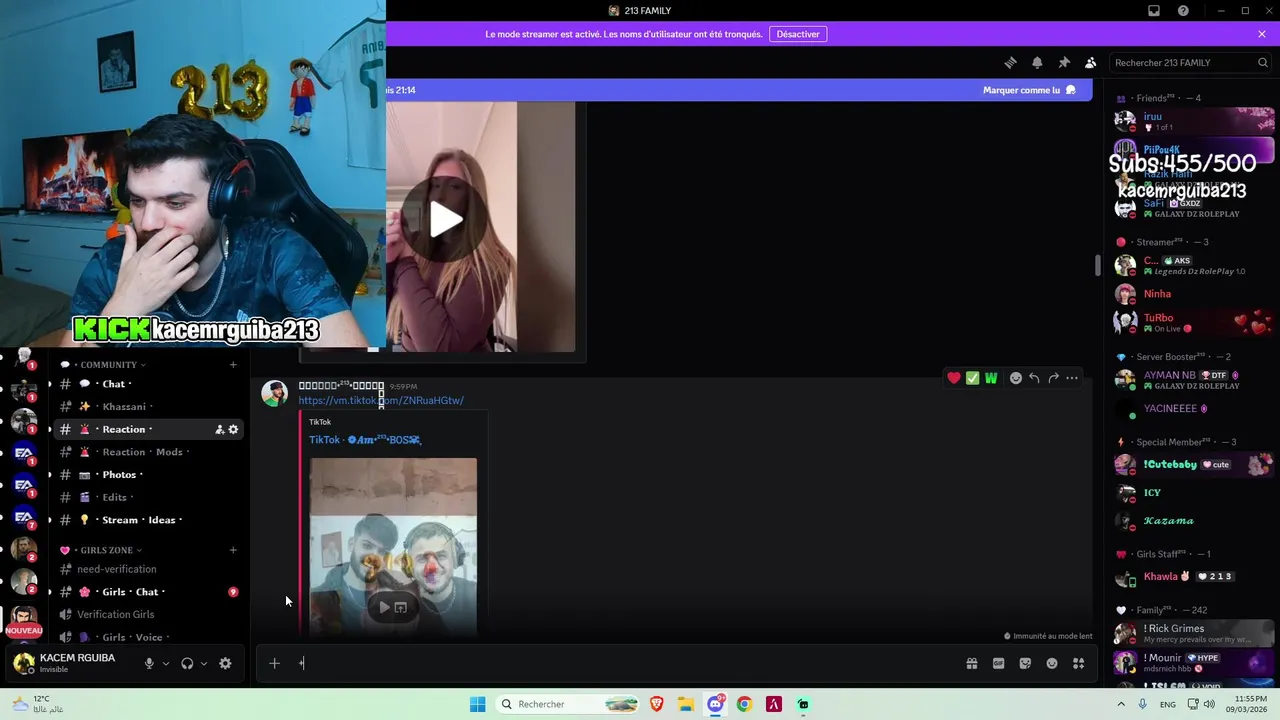The height and width of the screenshot is (720, 1280).
Task: Open the TikTok embed title link
Action: [x=364, y=440]
